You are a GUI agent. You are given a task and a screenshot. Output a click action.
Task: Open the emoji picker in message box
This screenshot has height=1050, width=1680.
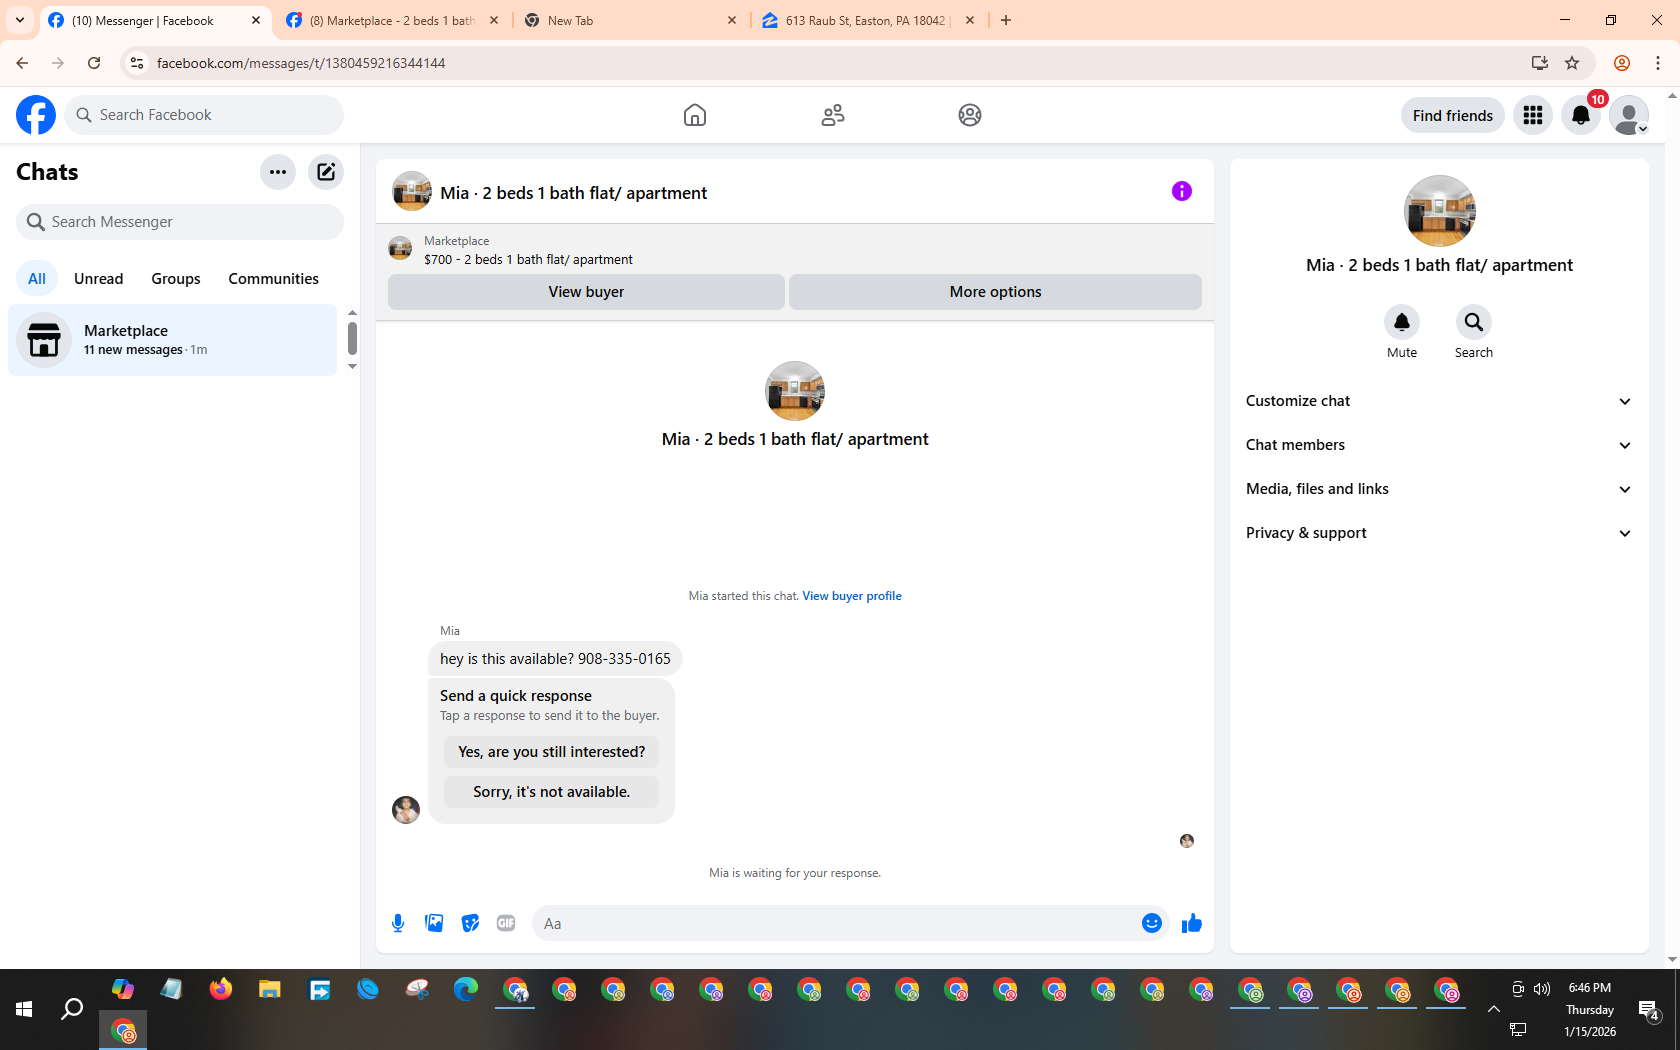click(x=1152, y=923)
